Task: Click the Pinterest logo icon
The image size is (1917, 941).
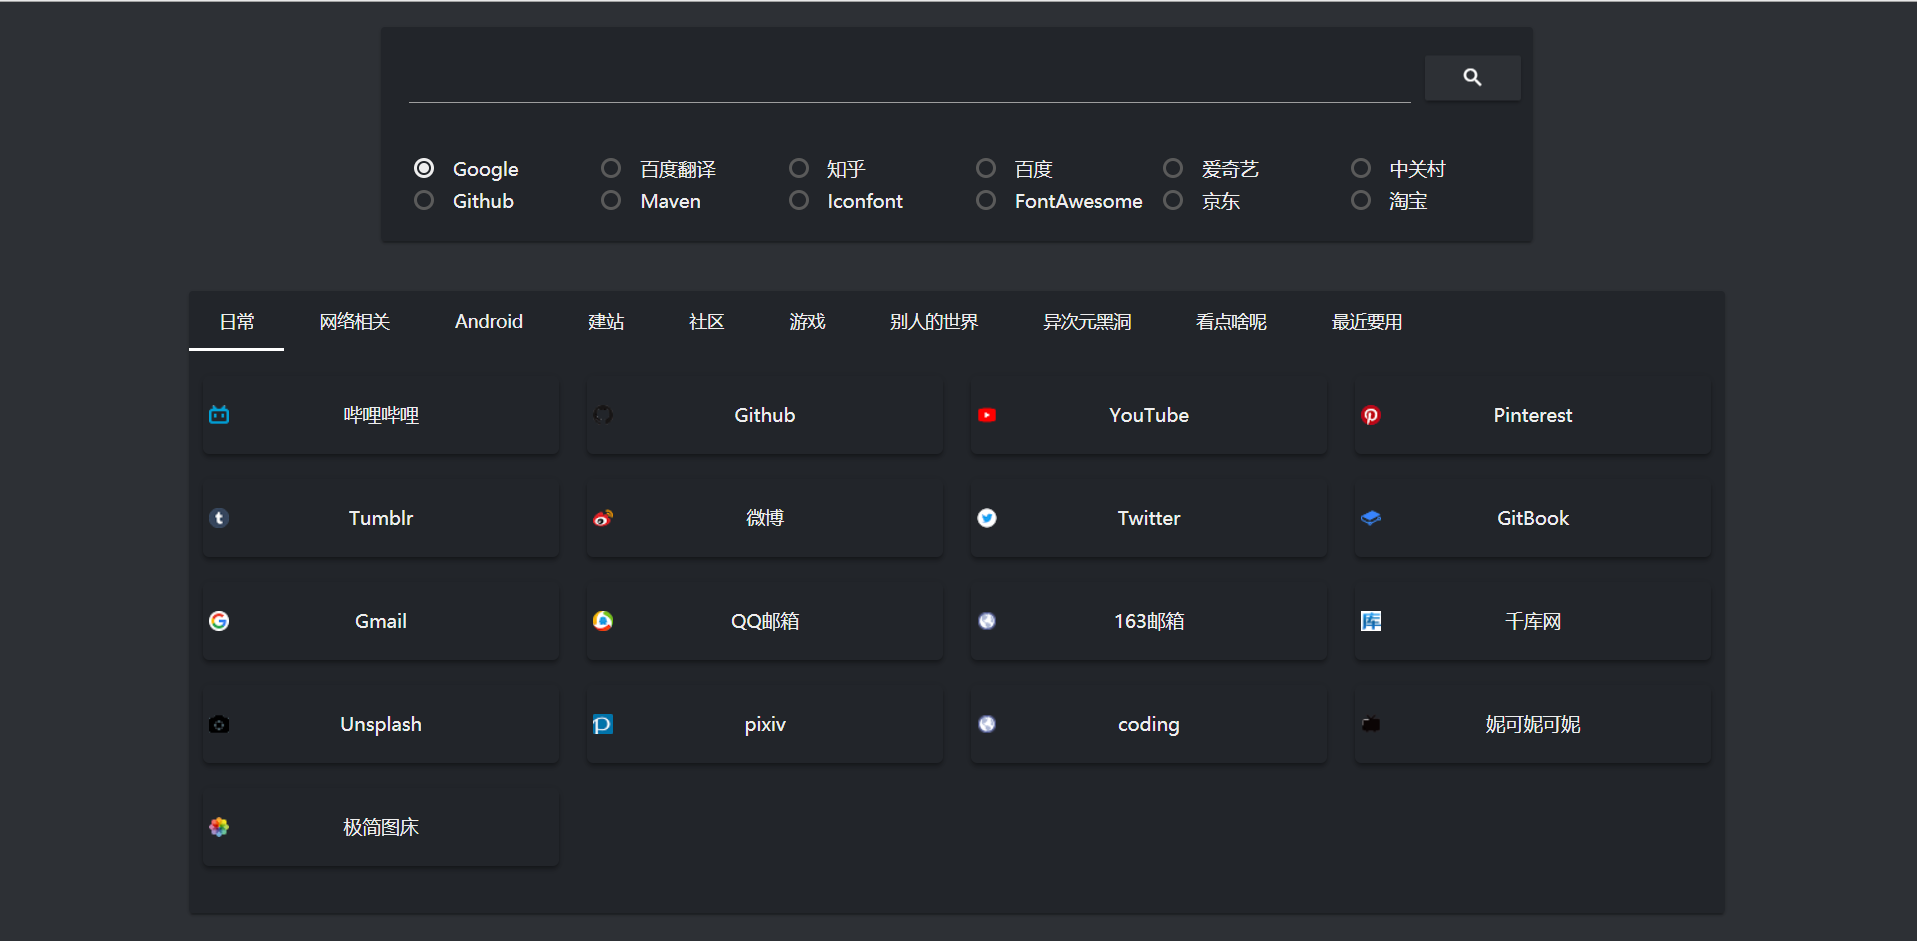Action: [x=1371, y=415]
